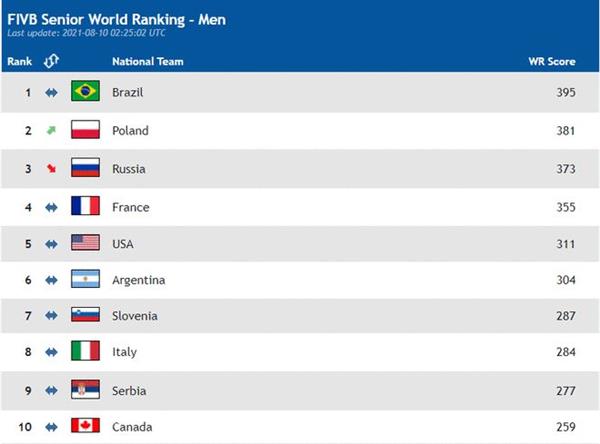Click the Russia flag icon
The image size is (600, 444).
(x=85, y=168)
